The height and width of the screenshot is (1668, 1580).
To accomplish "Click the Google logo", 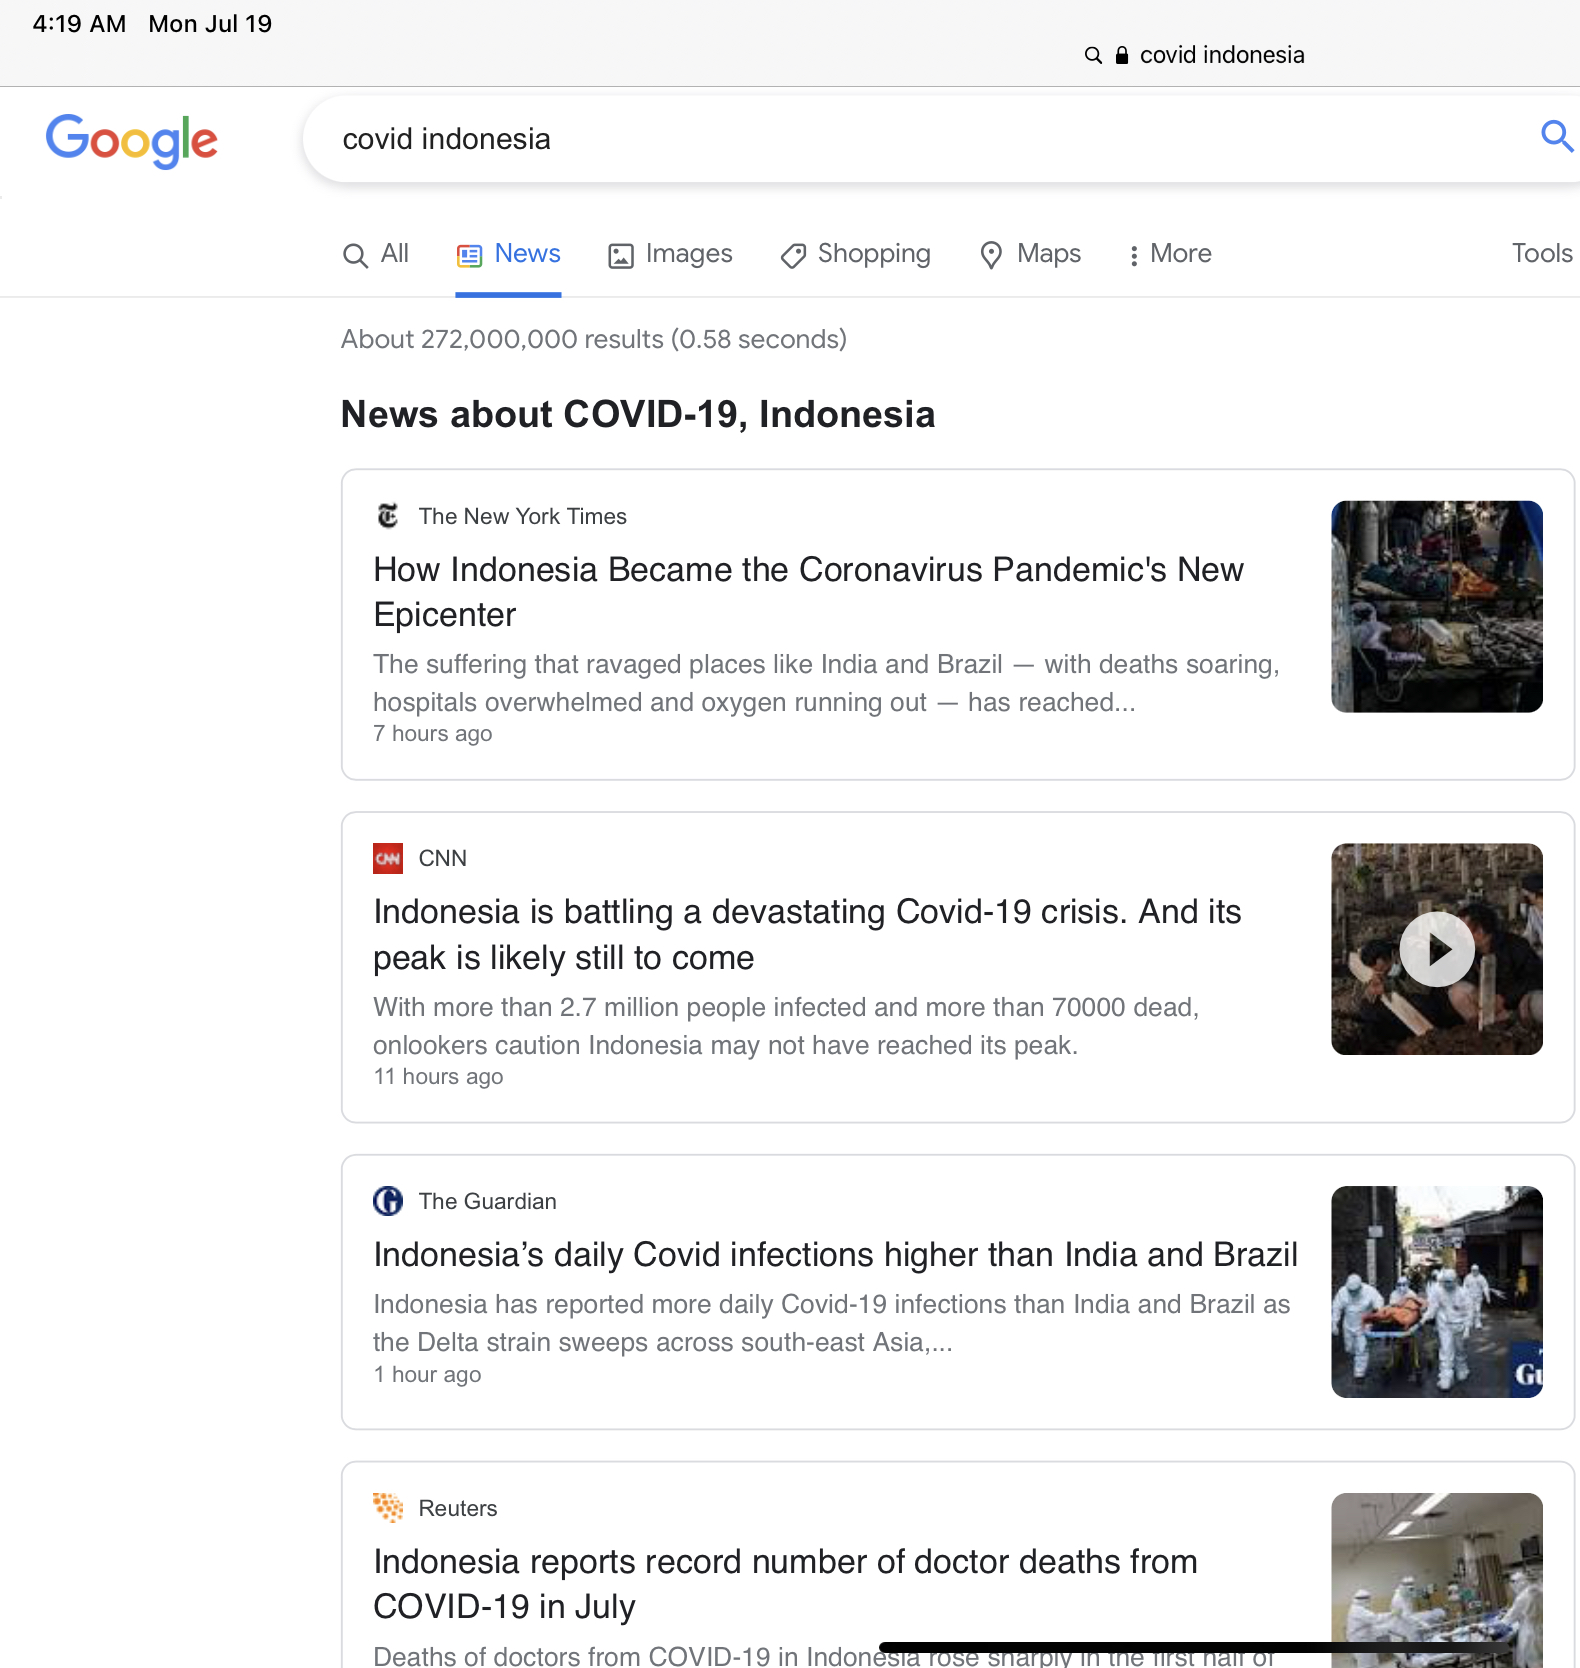I will (131, 140).
